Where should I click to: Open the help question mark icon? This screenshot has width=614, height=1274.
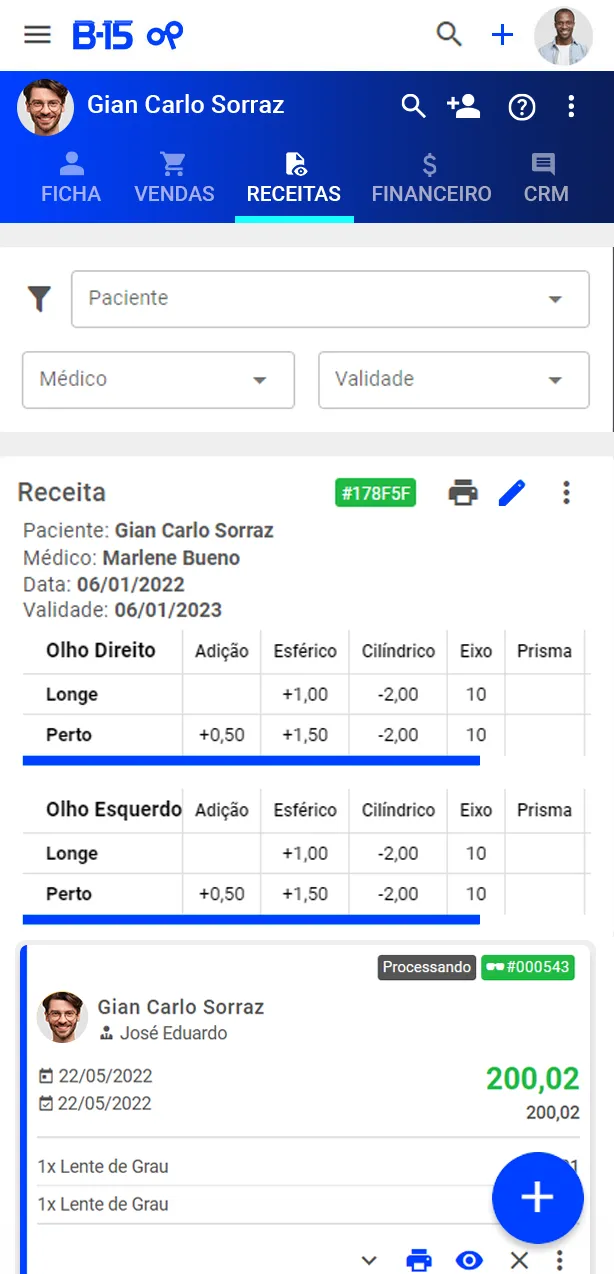[x=522, y=107]
